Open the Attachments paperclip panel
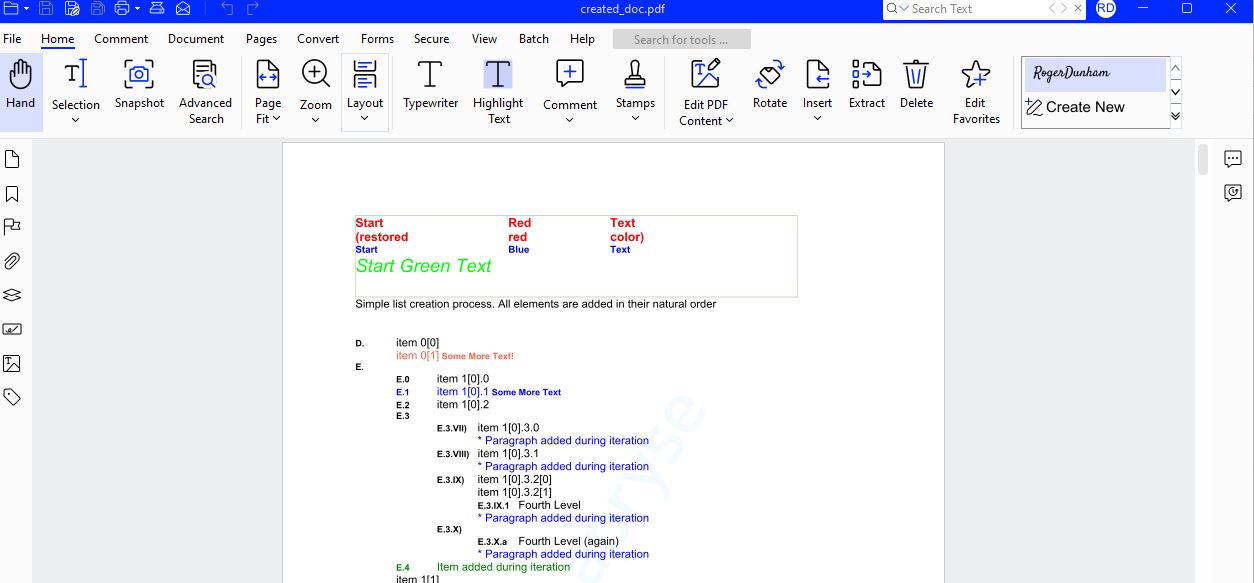This screenshot has width=1254, height=583. pyautogui.click(x=12, y=262)
